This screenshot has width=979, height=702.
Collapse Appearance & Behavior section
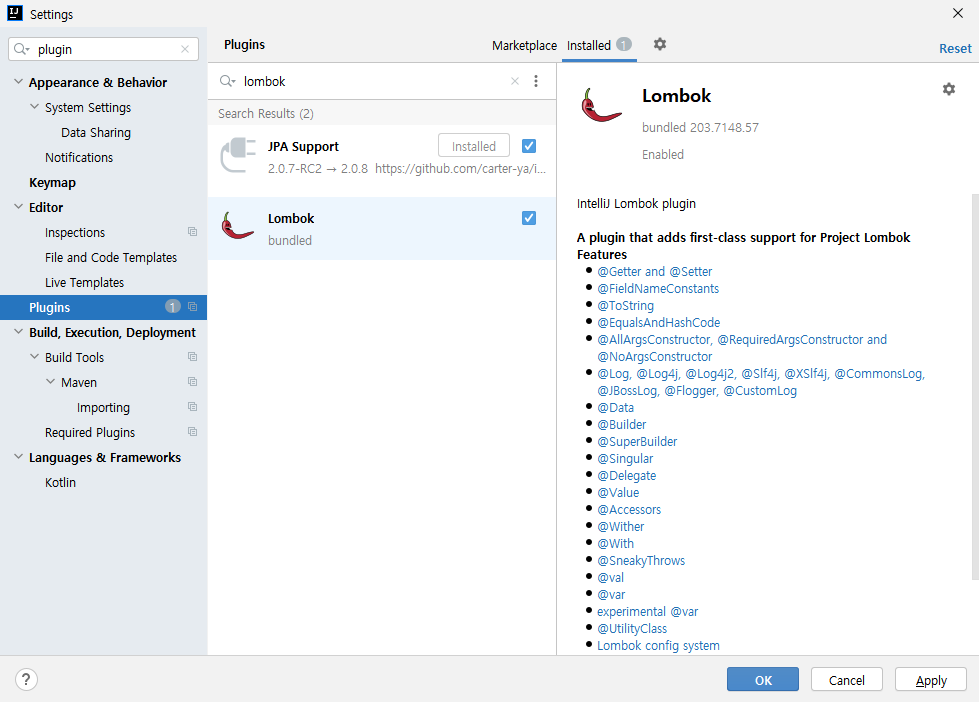[x=19, y=82]
